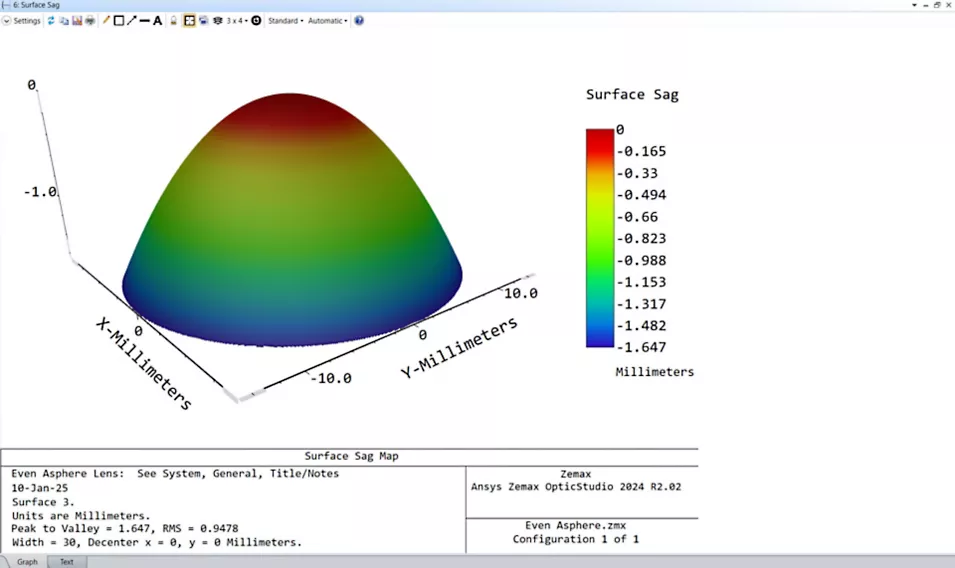Select the pencil annotation tool
Screen dimensions: 955x568
(x=106, y=20)
